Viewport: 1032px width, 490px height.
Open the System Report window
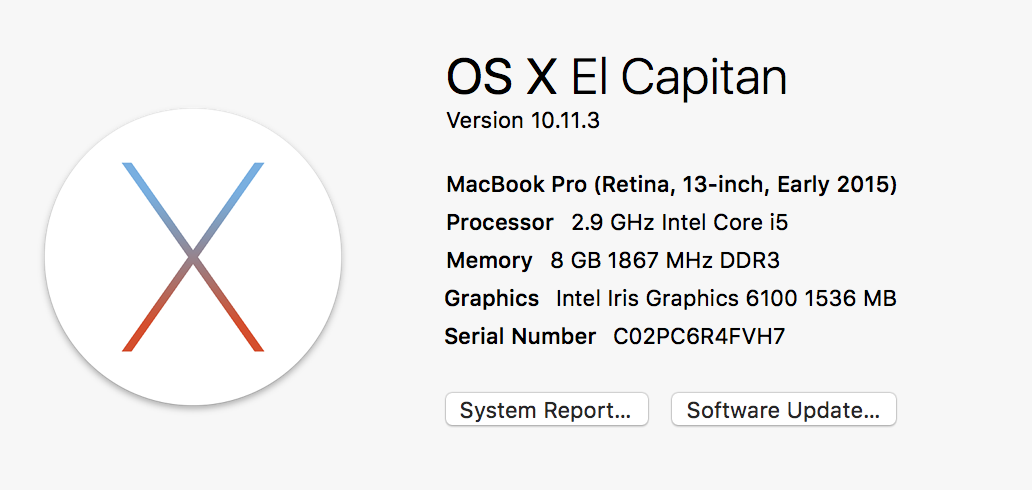546,410
